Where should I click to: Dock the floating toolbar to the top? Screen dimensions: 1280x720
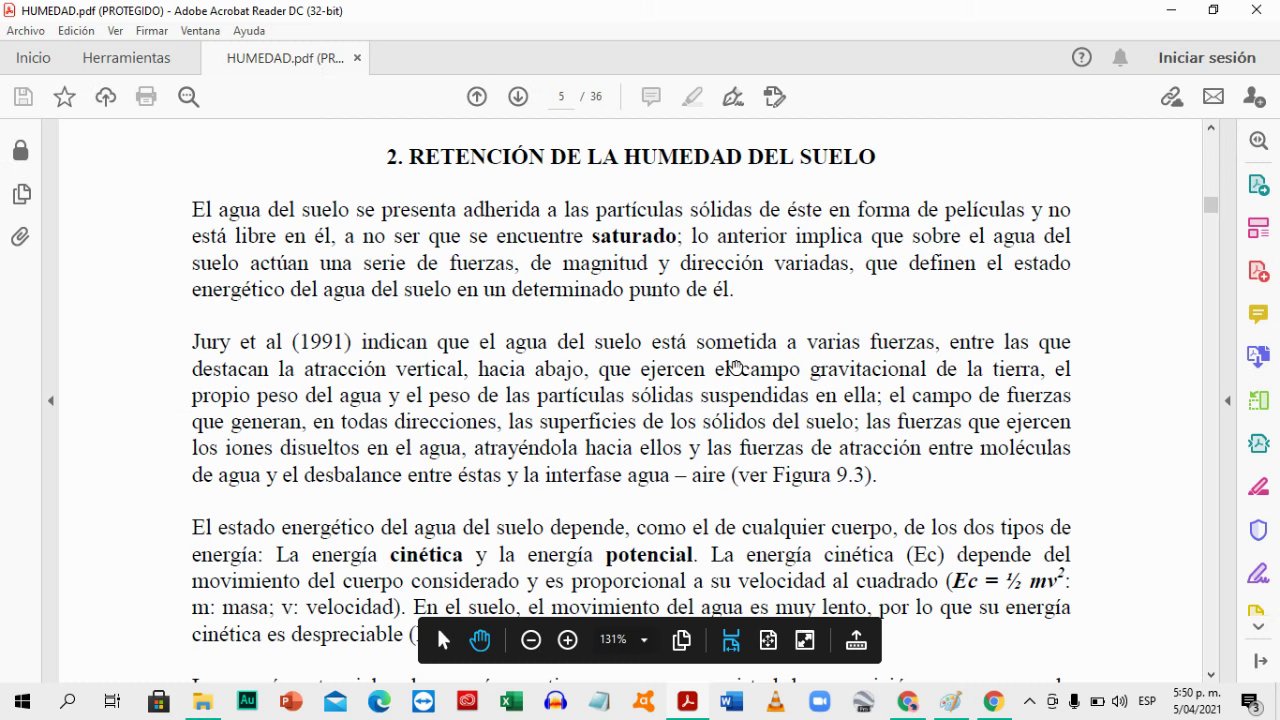coord(856,640)
